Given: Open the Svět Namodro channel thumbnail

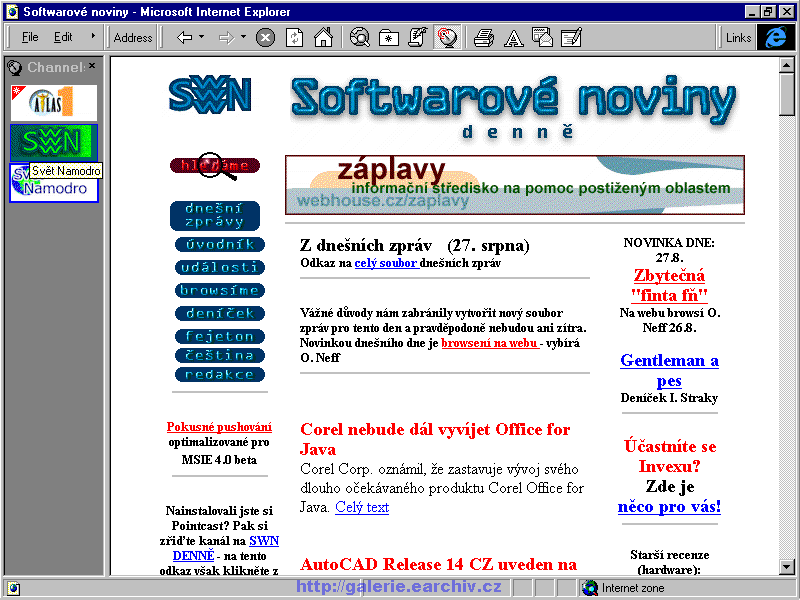Looking at the screenshot, I should 54,188.
